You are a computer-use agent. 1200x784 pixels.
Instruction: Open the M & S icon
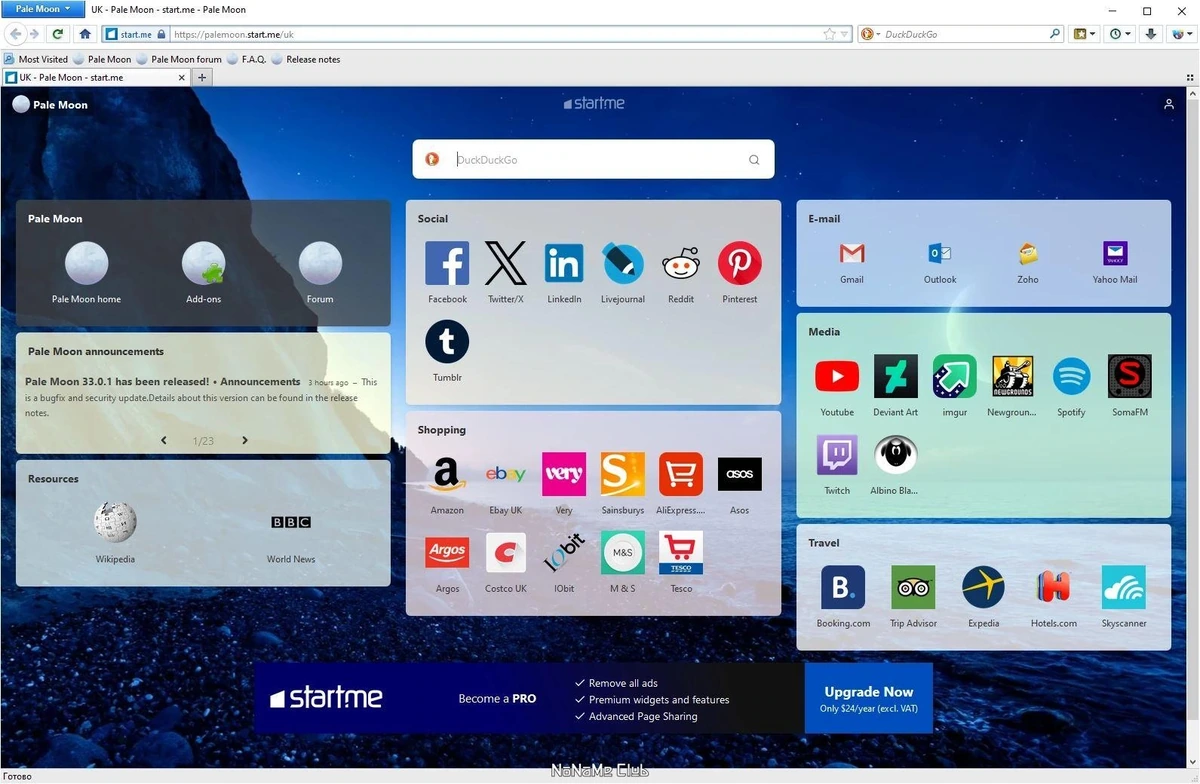[623, 553]
